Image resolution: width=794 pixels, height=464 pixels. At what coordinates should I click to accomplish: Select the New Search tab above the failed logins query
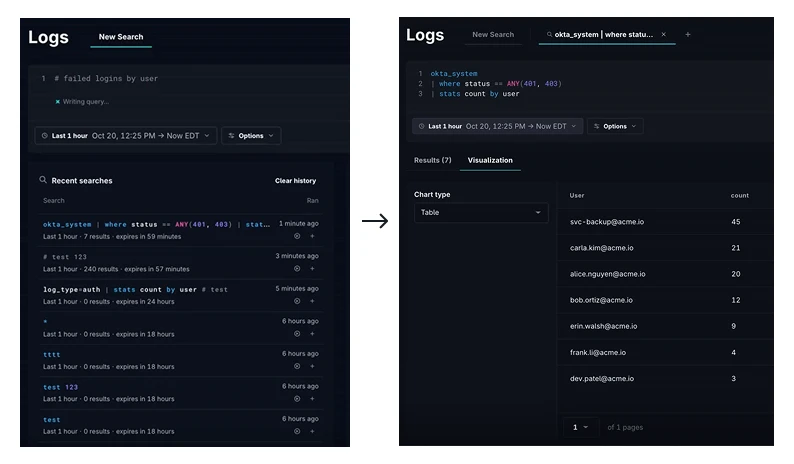[121, 37]
